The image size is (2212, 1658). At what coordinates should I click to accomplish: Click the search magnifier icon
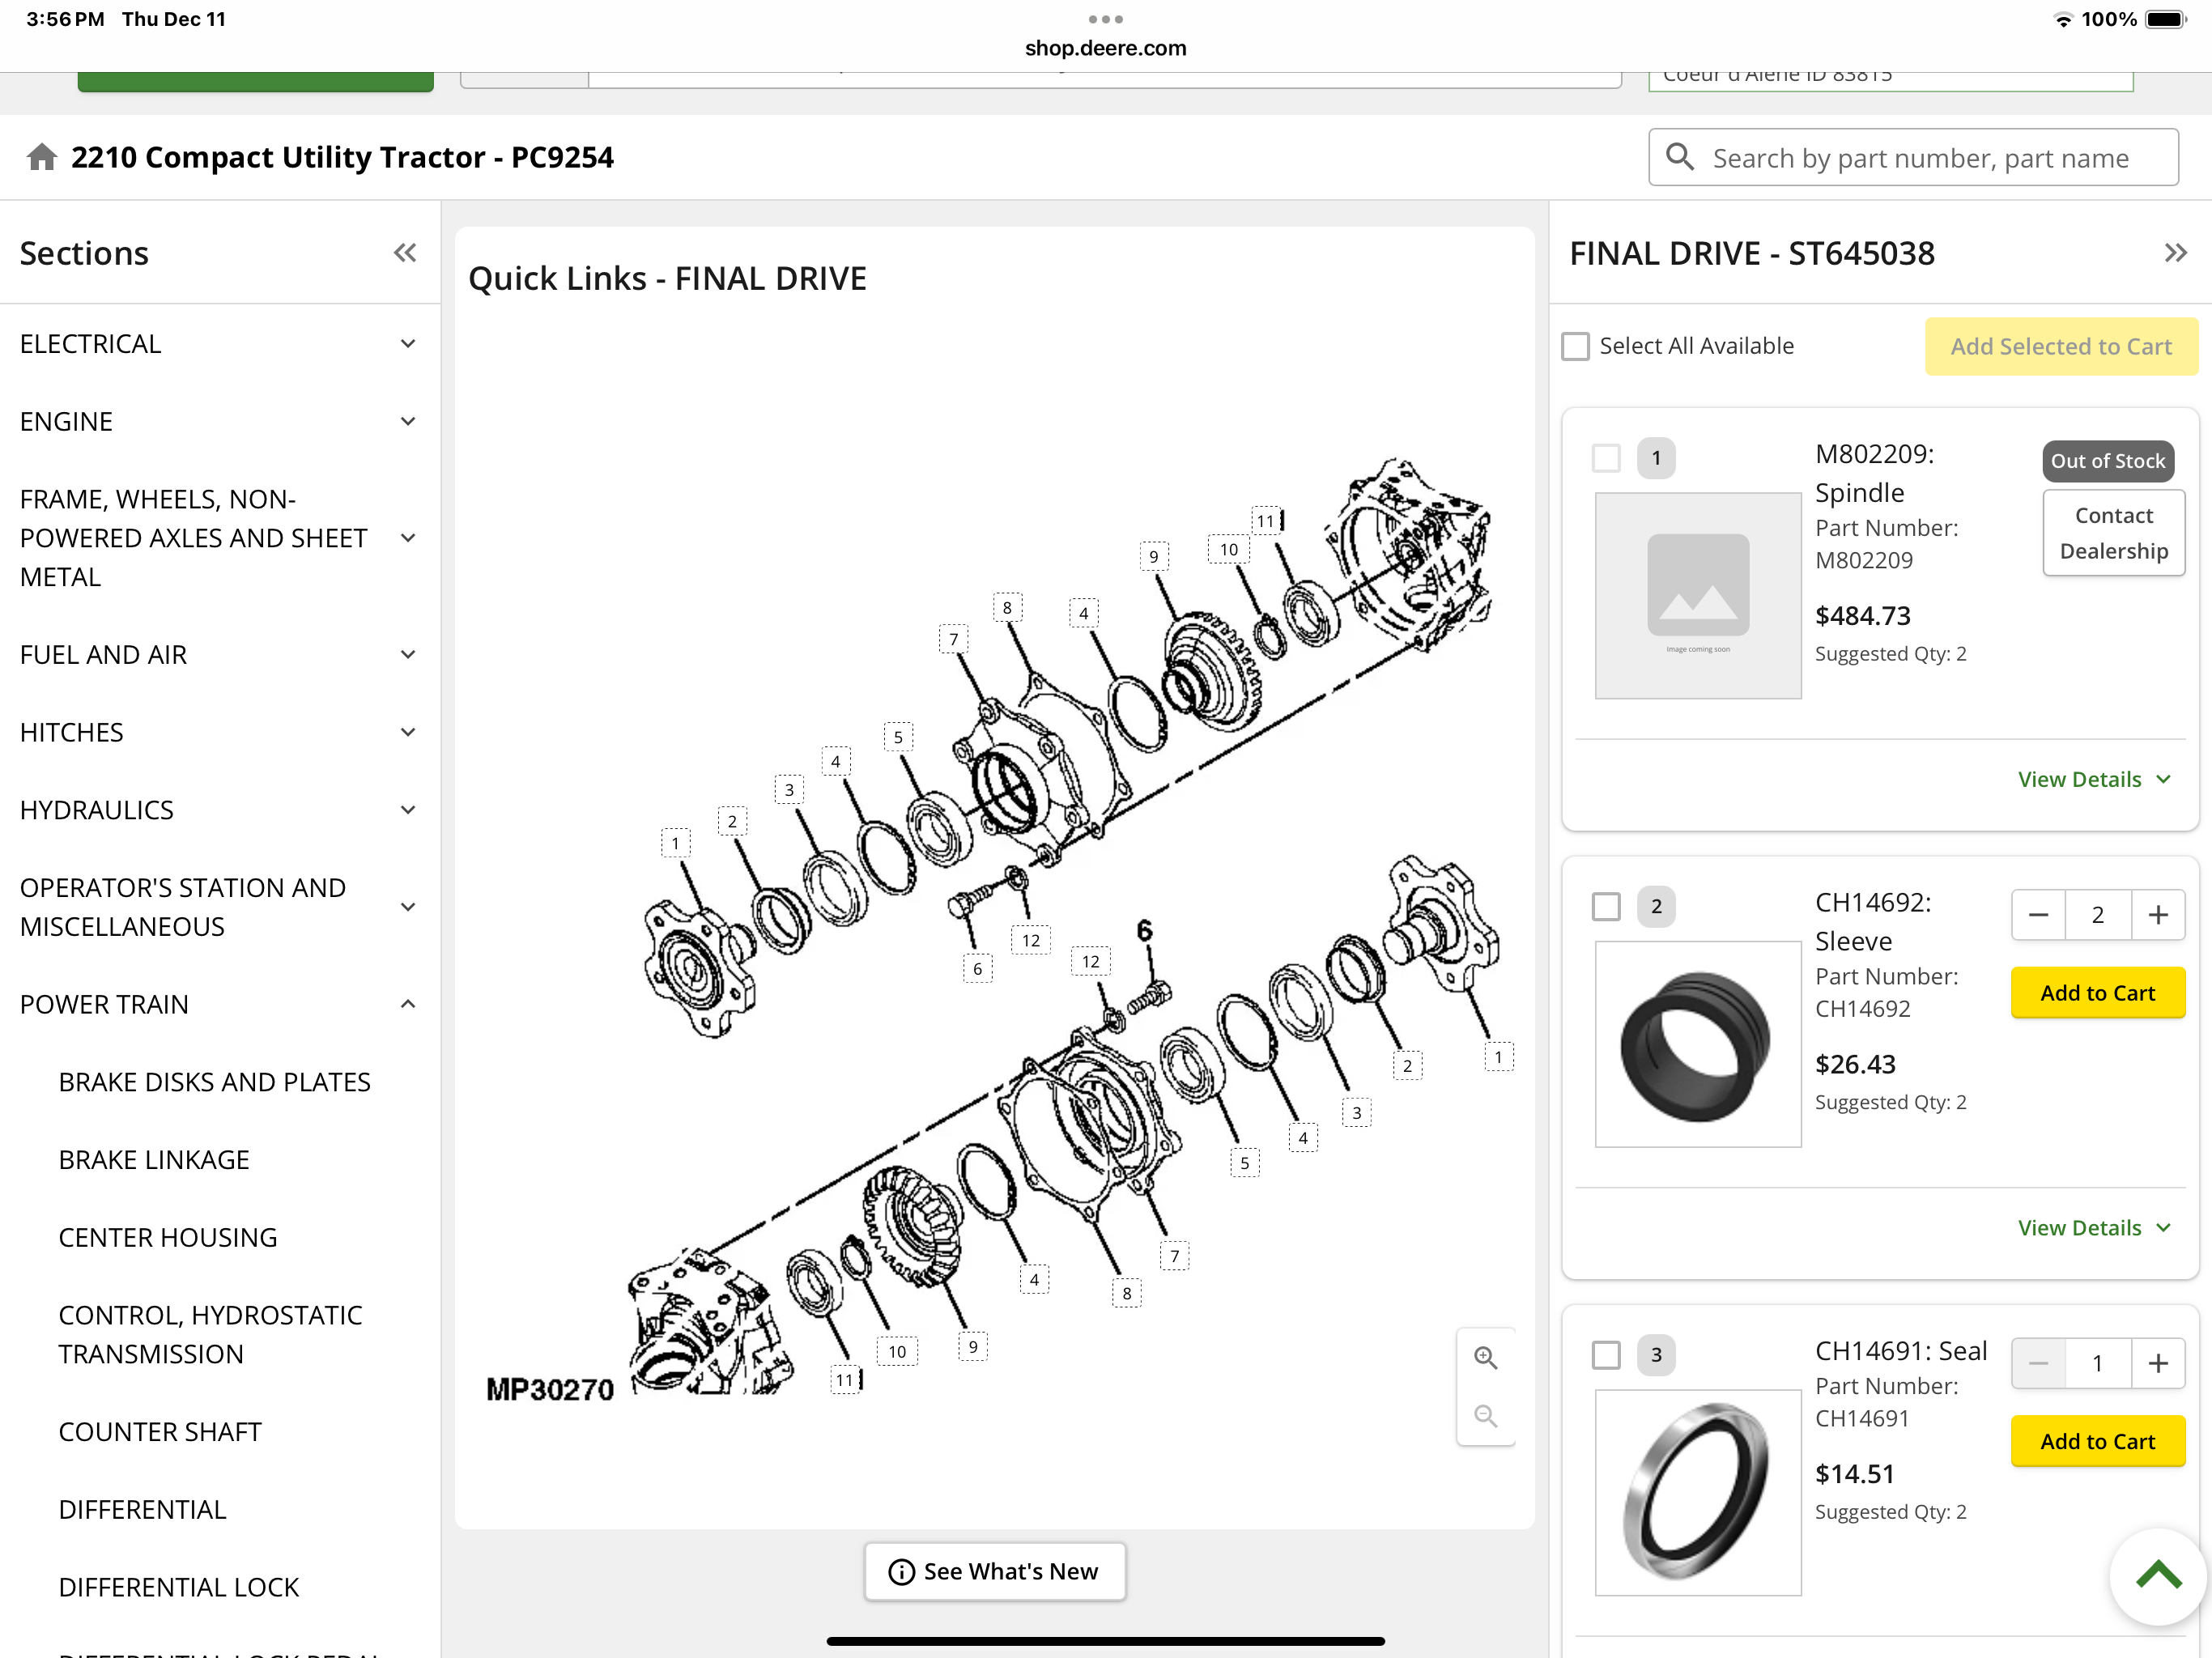tap(1681, 157)
